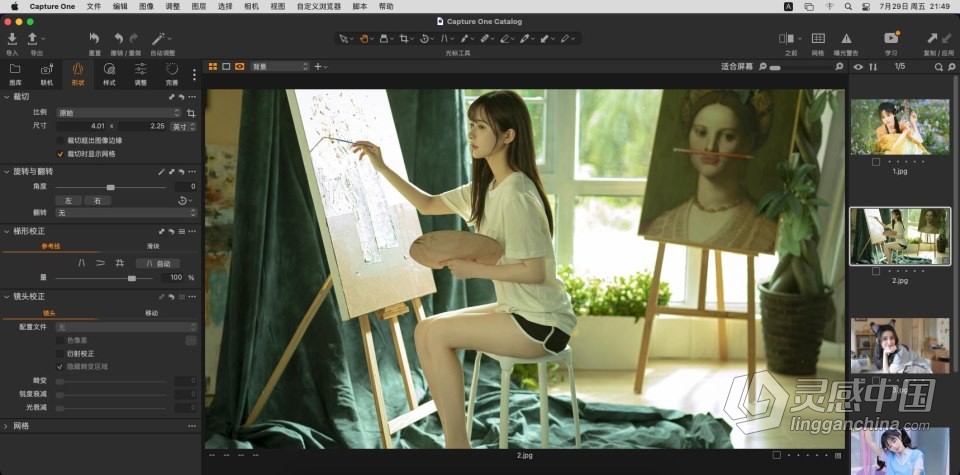Collapse the 梯形校正 panel
960x475 pixels.
6,231
